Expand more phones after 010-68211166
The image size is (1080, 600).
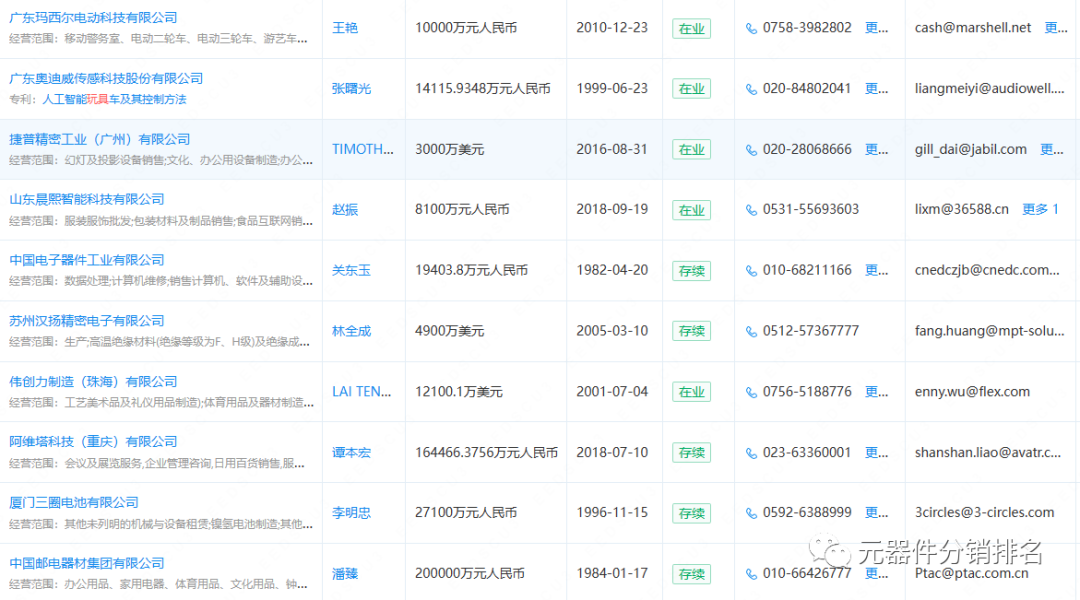(876, 270)
